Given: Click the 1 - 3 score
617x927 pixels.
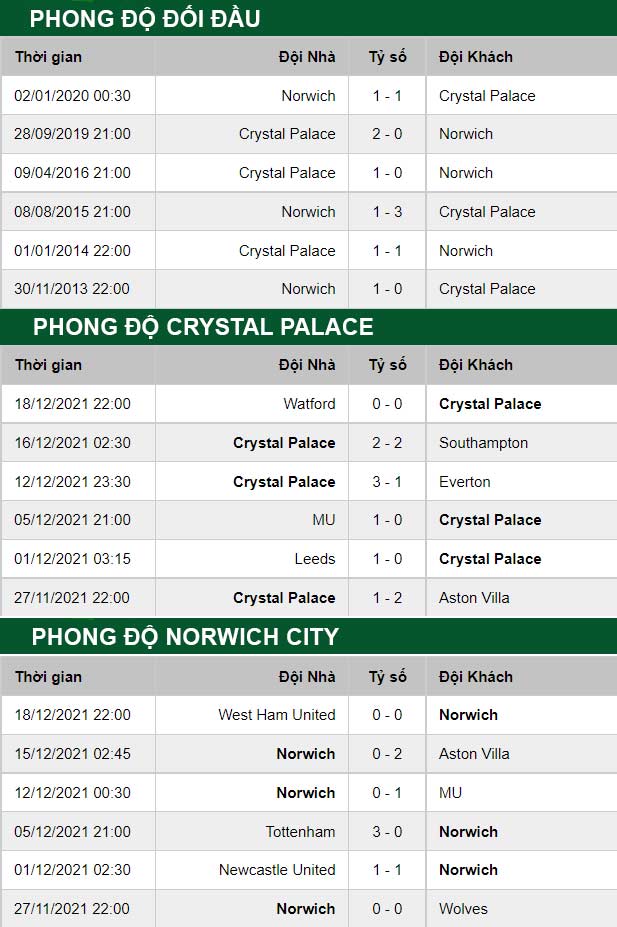Looking at the screenshot, I should 387,212.
